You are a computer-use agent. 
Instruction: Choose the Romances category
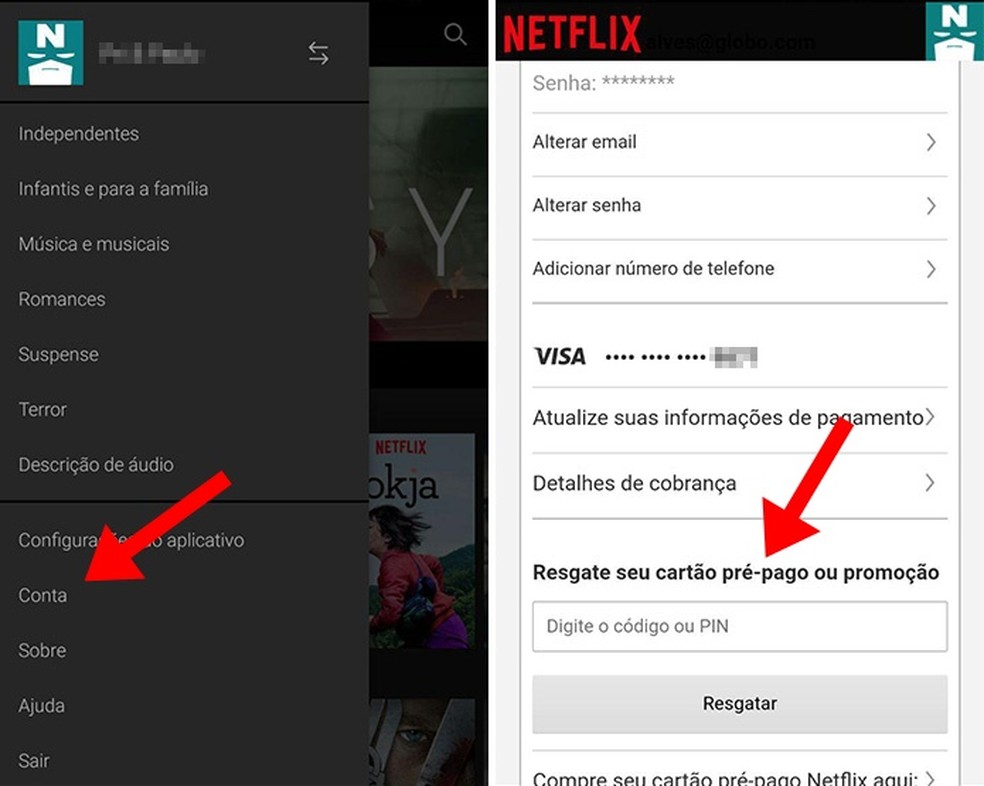pos(62,299)
